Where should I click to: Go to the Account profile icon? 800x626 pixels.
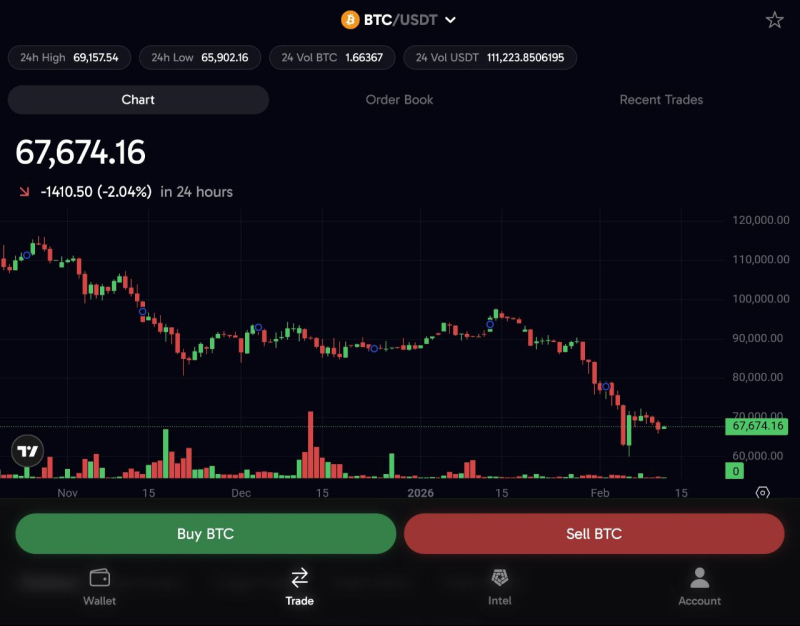point(699,577)
